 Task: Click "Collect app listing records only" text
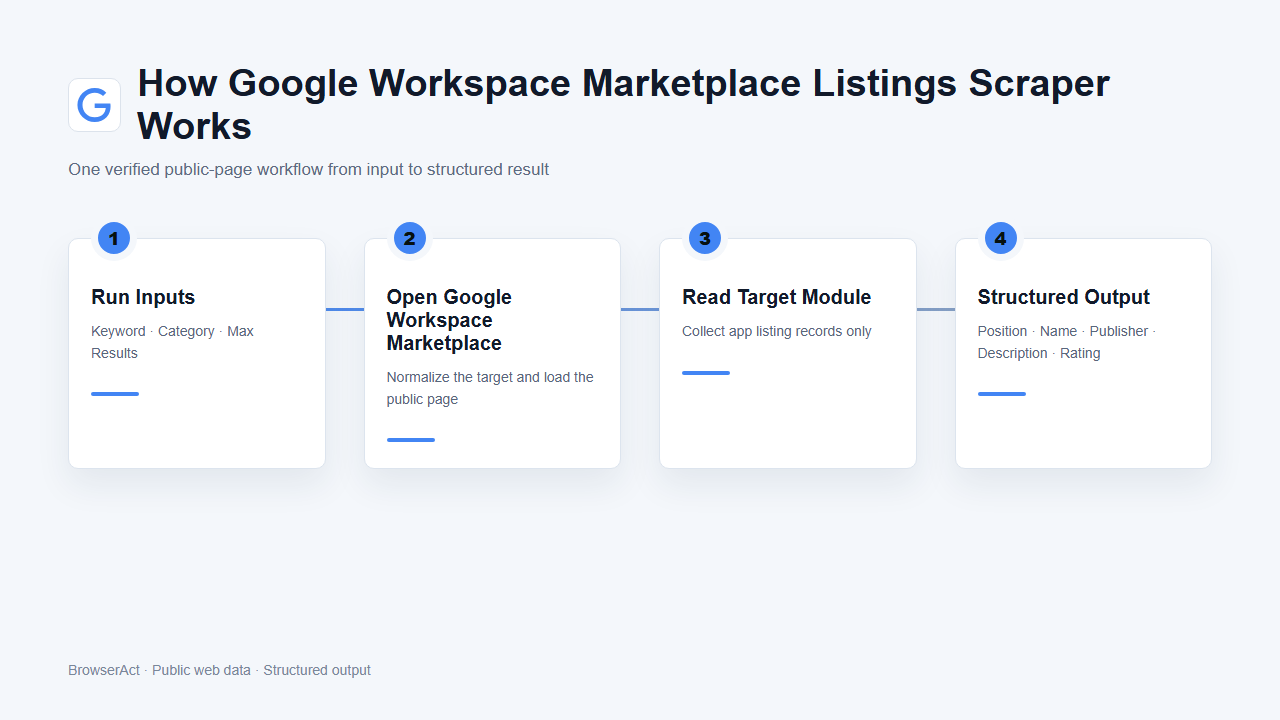click(777, 331)
